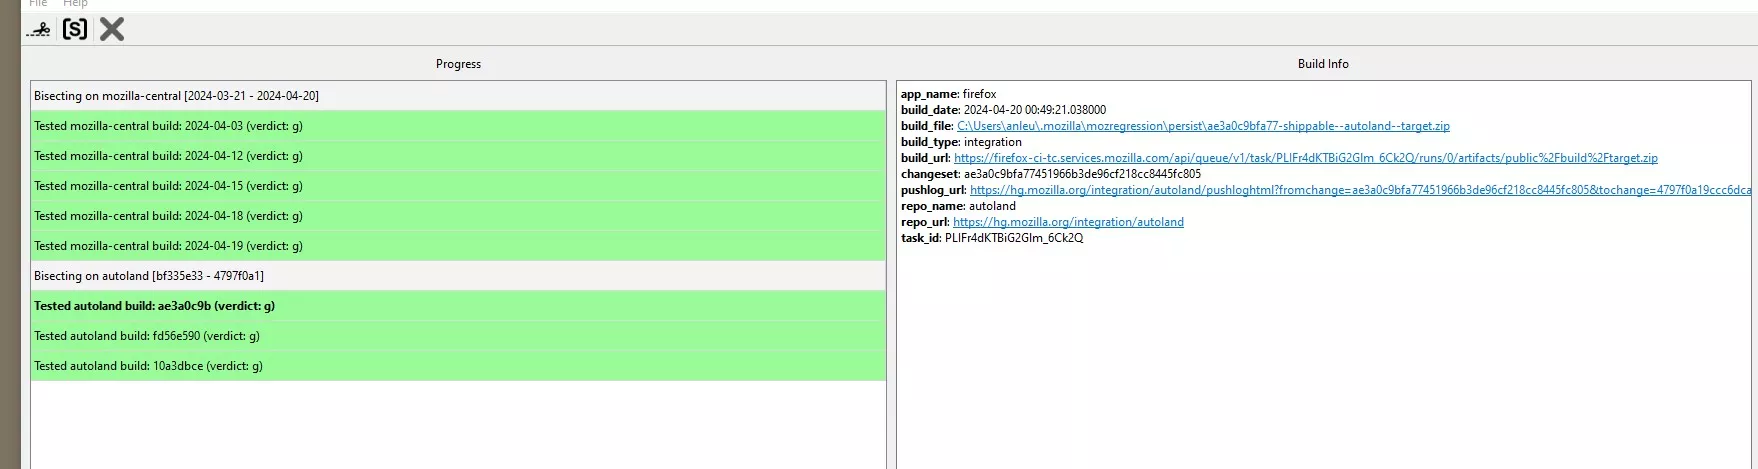Select the tested autoland build 10a3dbce row
The height and width of the screenshot is (469, 1758).
(458, 366)
